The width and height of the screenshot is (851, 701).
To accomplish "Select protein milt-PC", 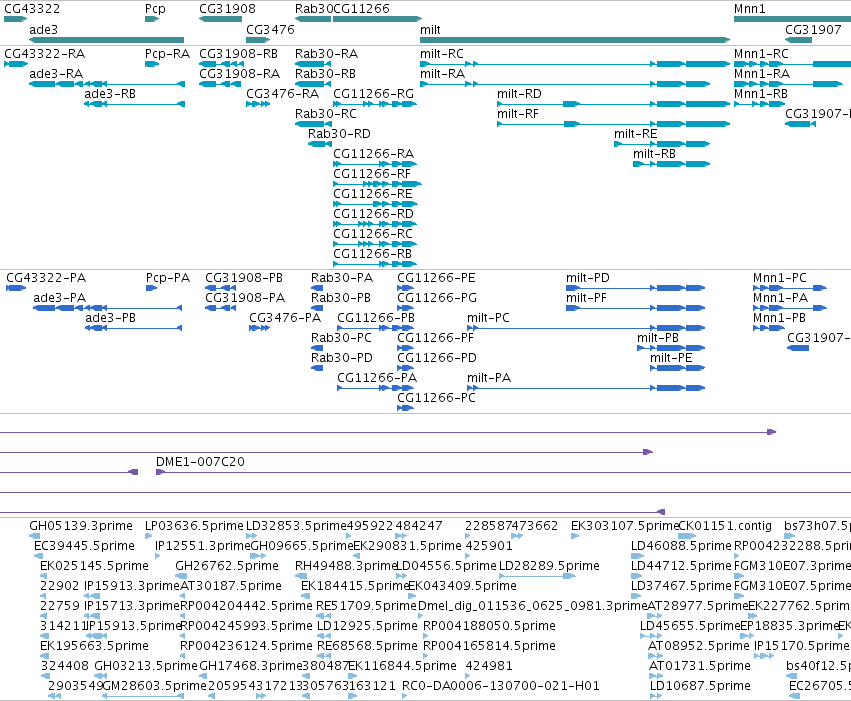I will [586, 328].
